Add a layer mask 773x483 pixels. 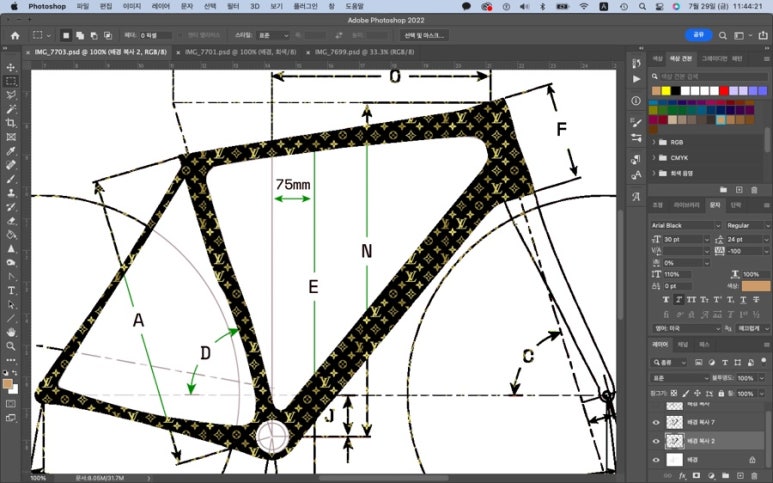pyautogui.click(x=697, y=476)
